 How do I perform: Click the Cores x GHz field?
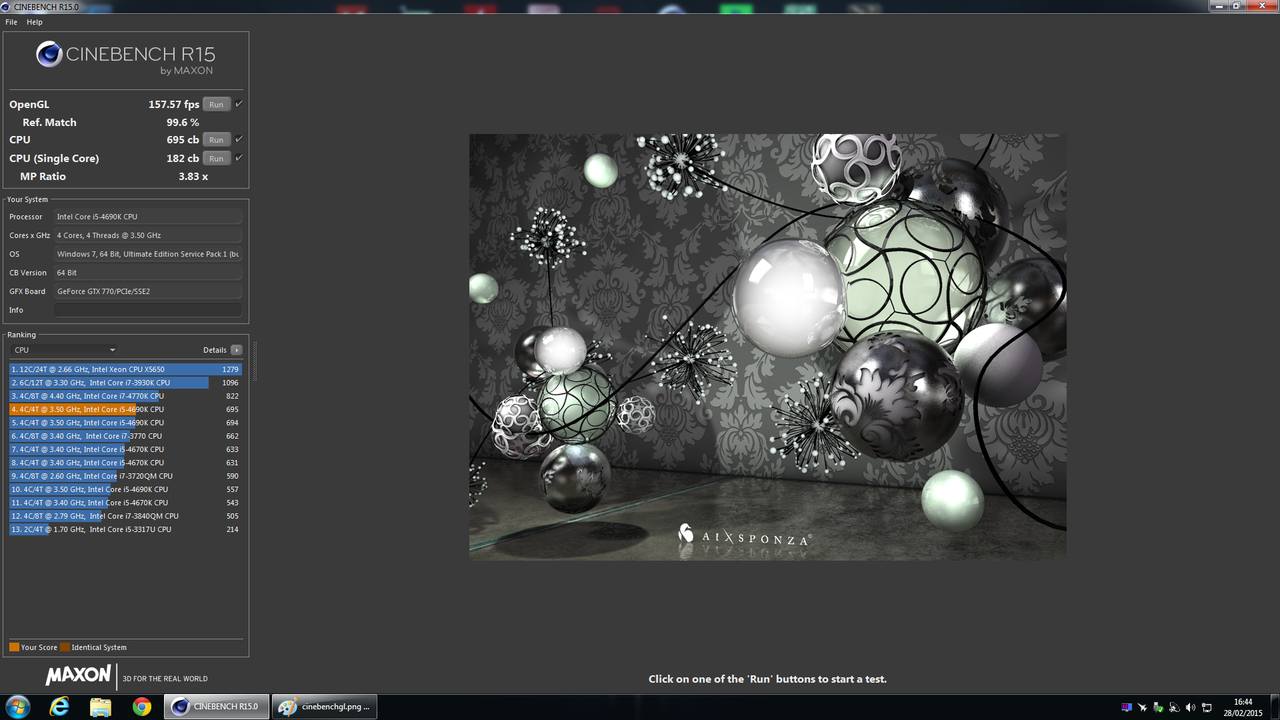(x=148, y=235)
